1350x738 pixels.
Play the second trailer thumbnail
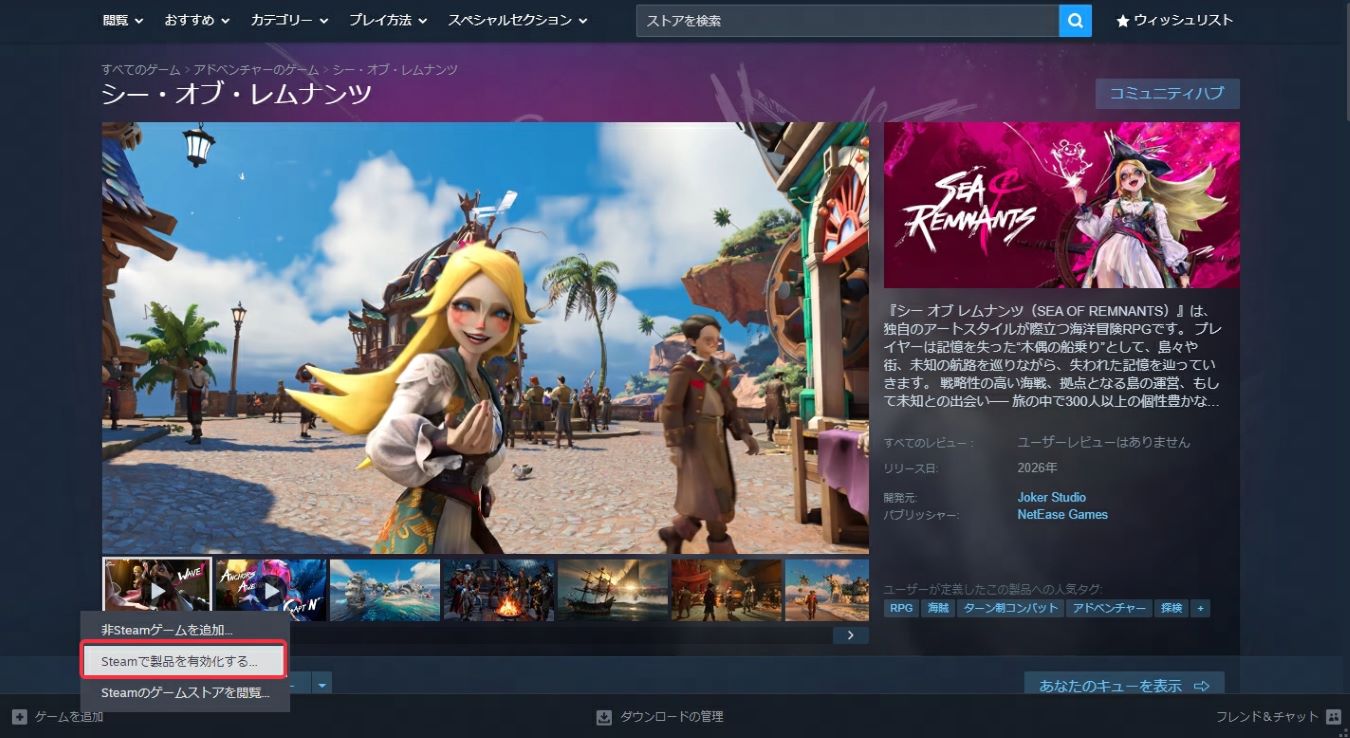[270, 590]
